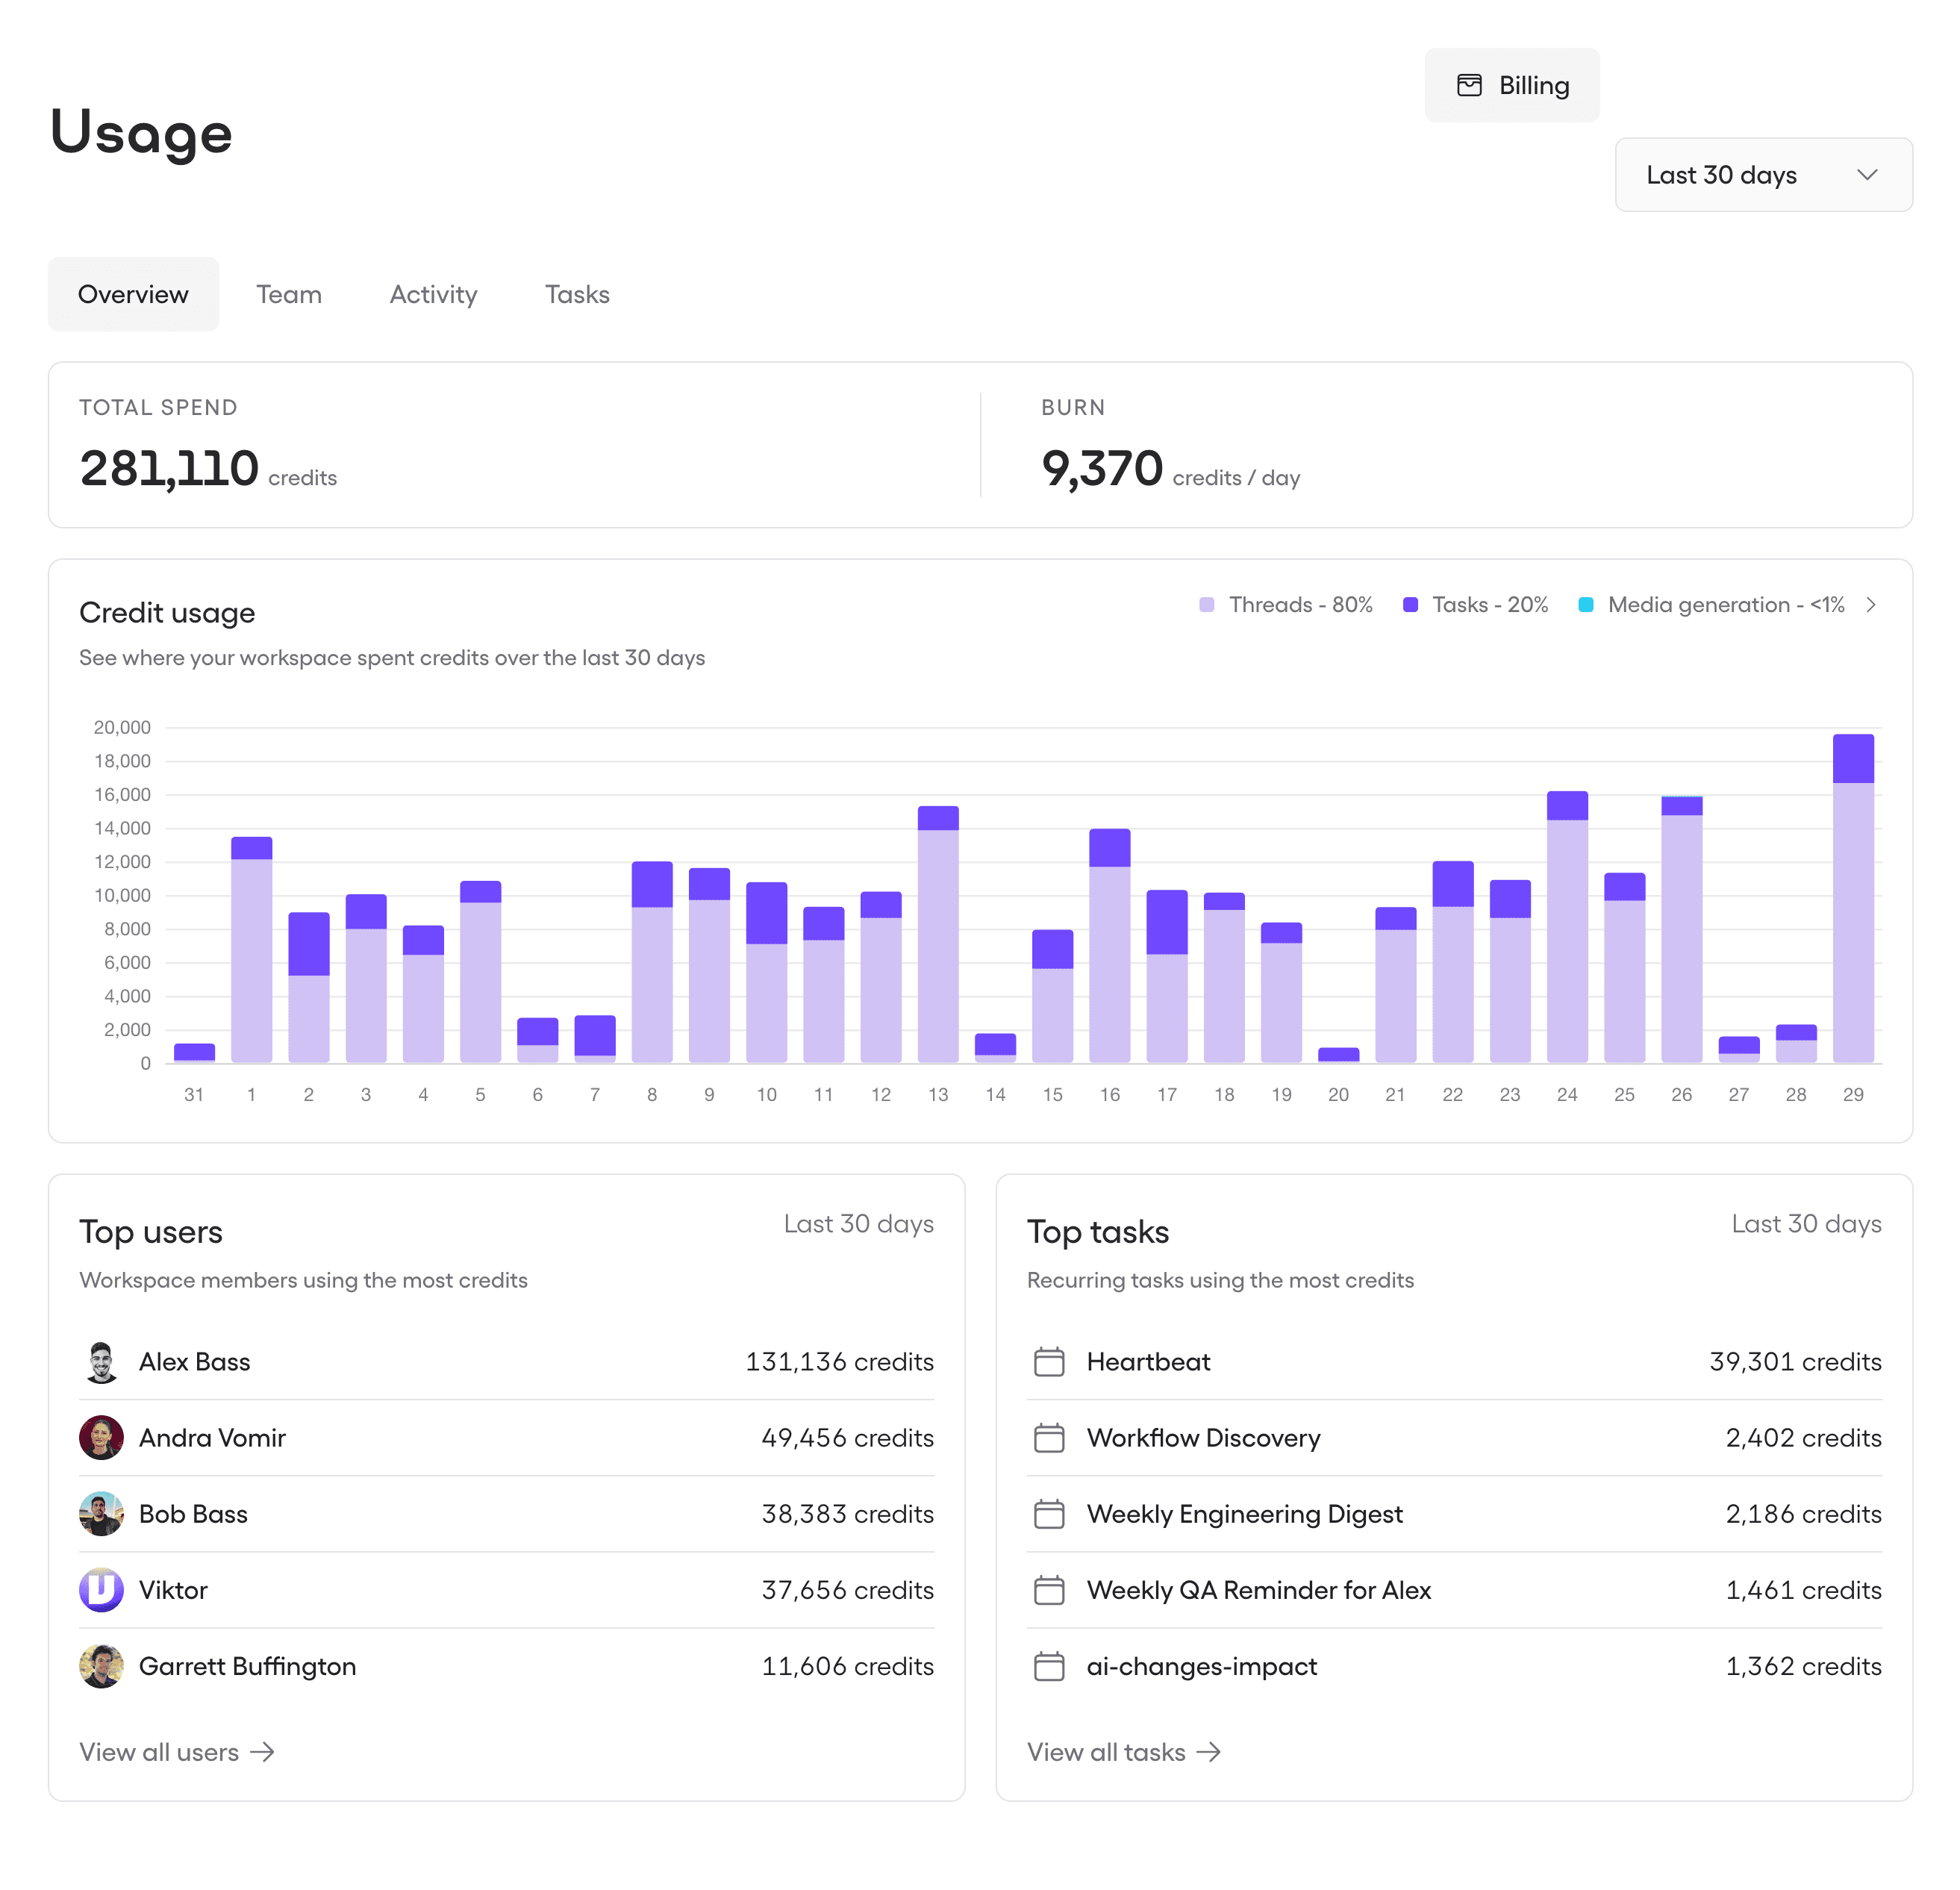Select the Overview tab
Viewport: 1960px width, 1890px height.
tap(133, 294)
